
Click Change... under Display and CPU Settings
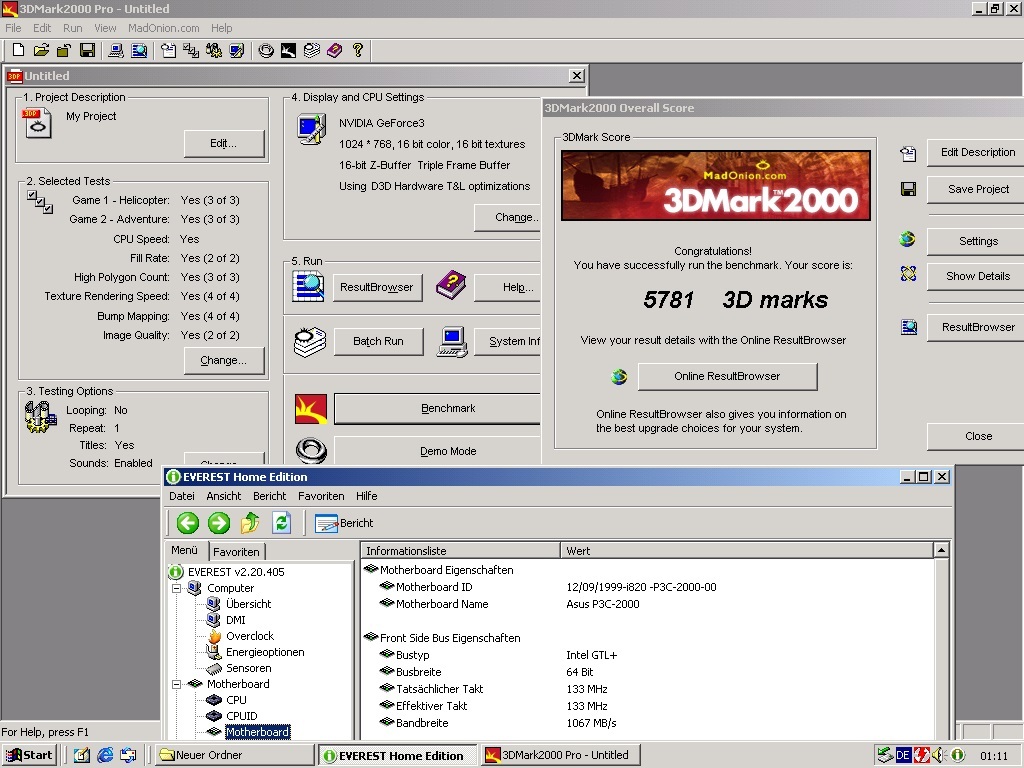[509, 217]
